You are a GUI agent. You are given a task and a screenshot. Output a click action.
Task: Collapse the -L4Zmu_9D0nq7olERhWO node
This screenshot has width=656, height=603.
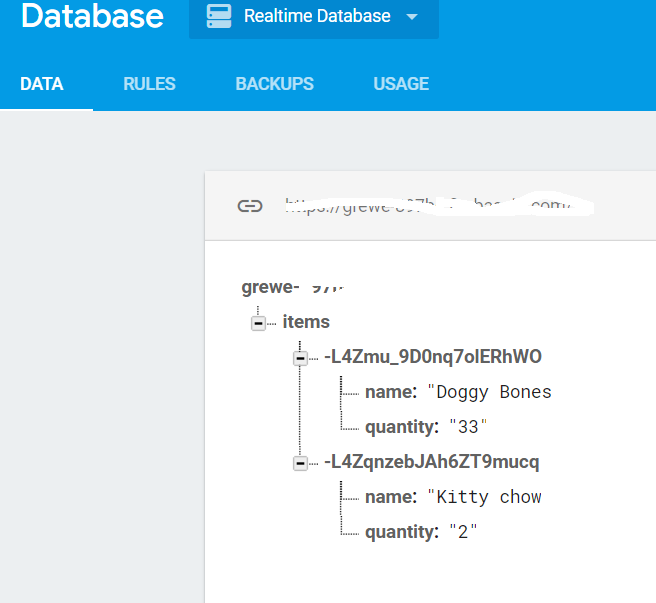(299, 358)
